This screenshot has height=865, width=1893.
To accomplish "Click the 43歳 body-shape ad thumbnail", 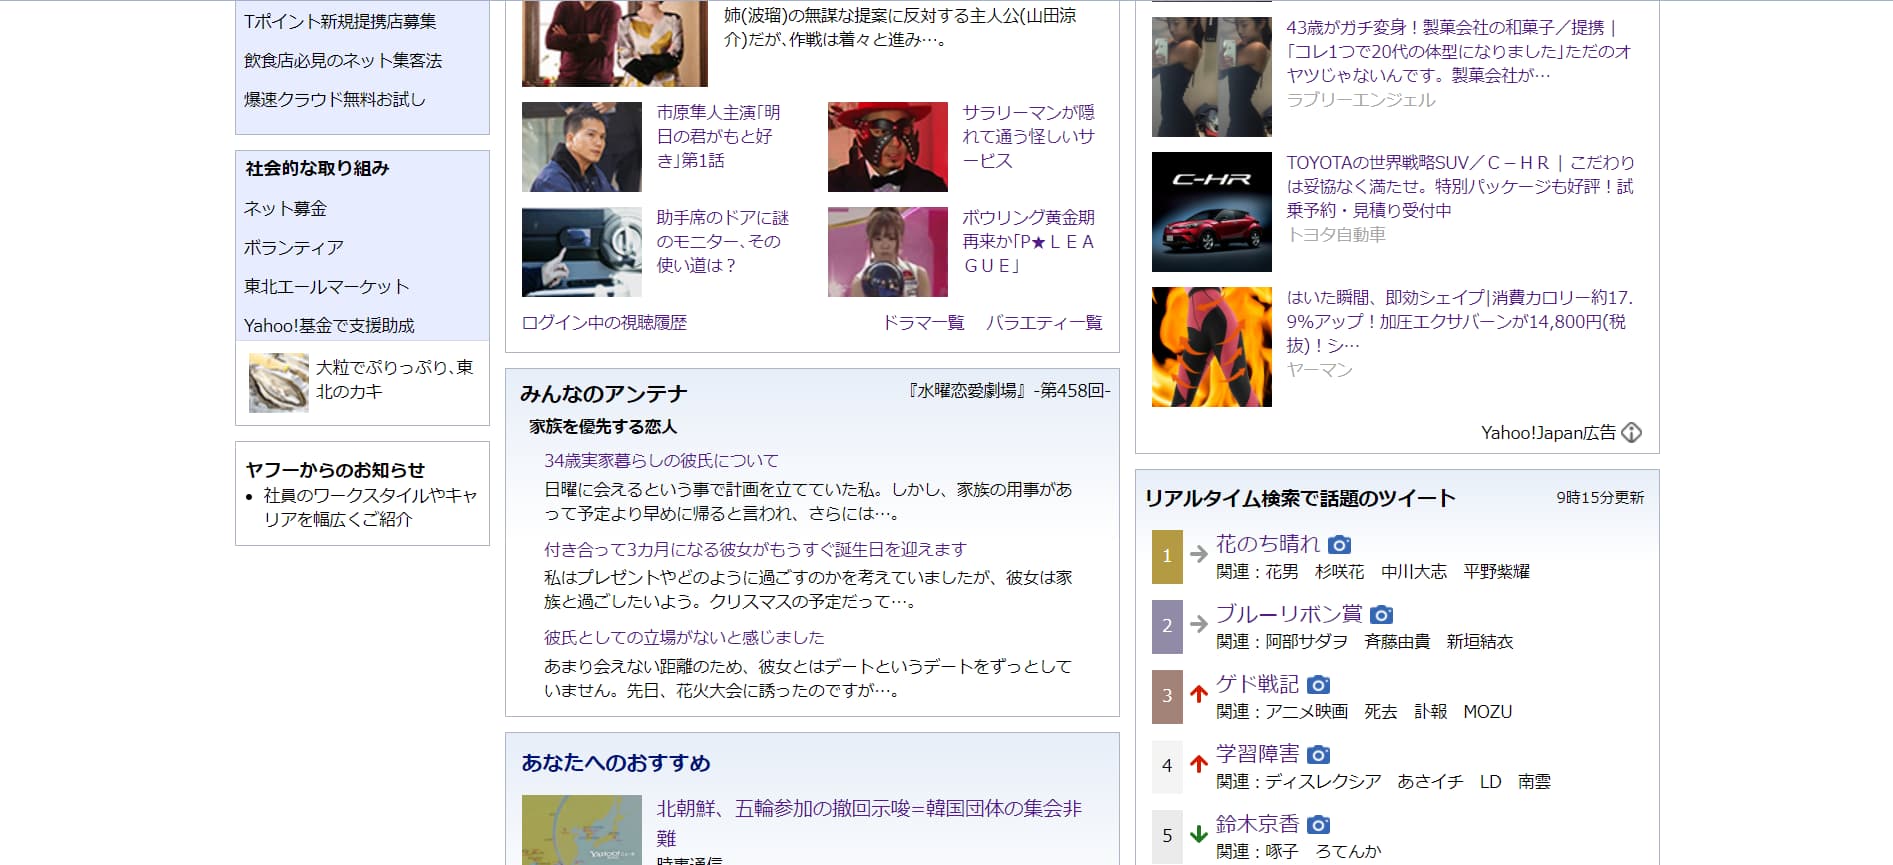I will coord(1212,77).
